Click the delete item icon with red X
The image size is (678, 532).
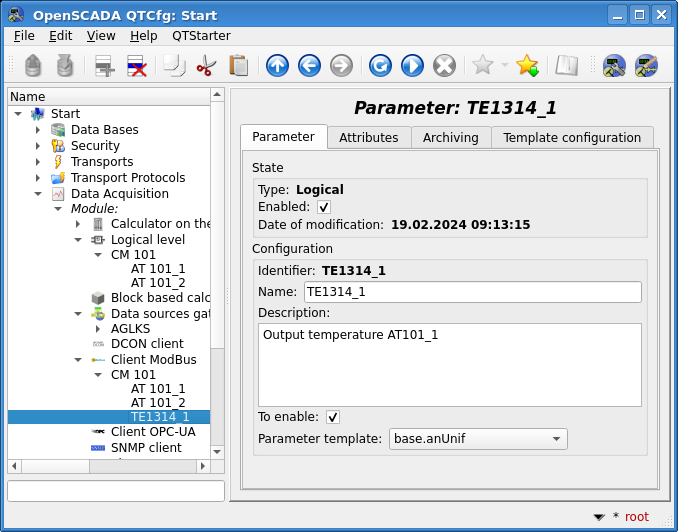coord(137,66)
